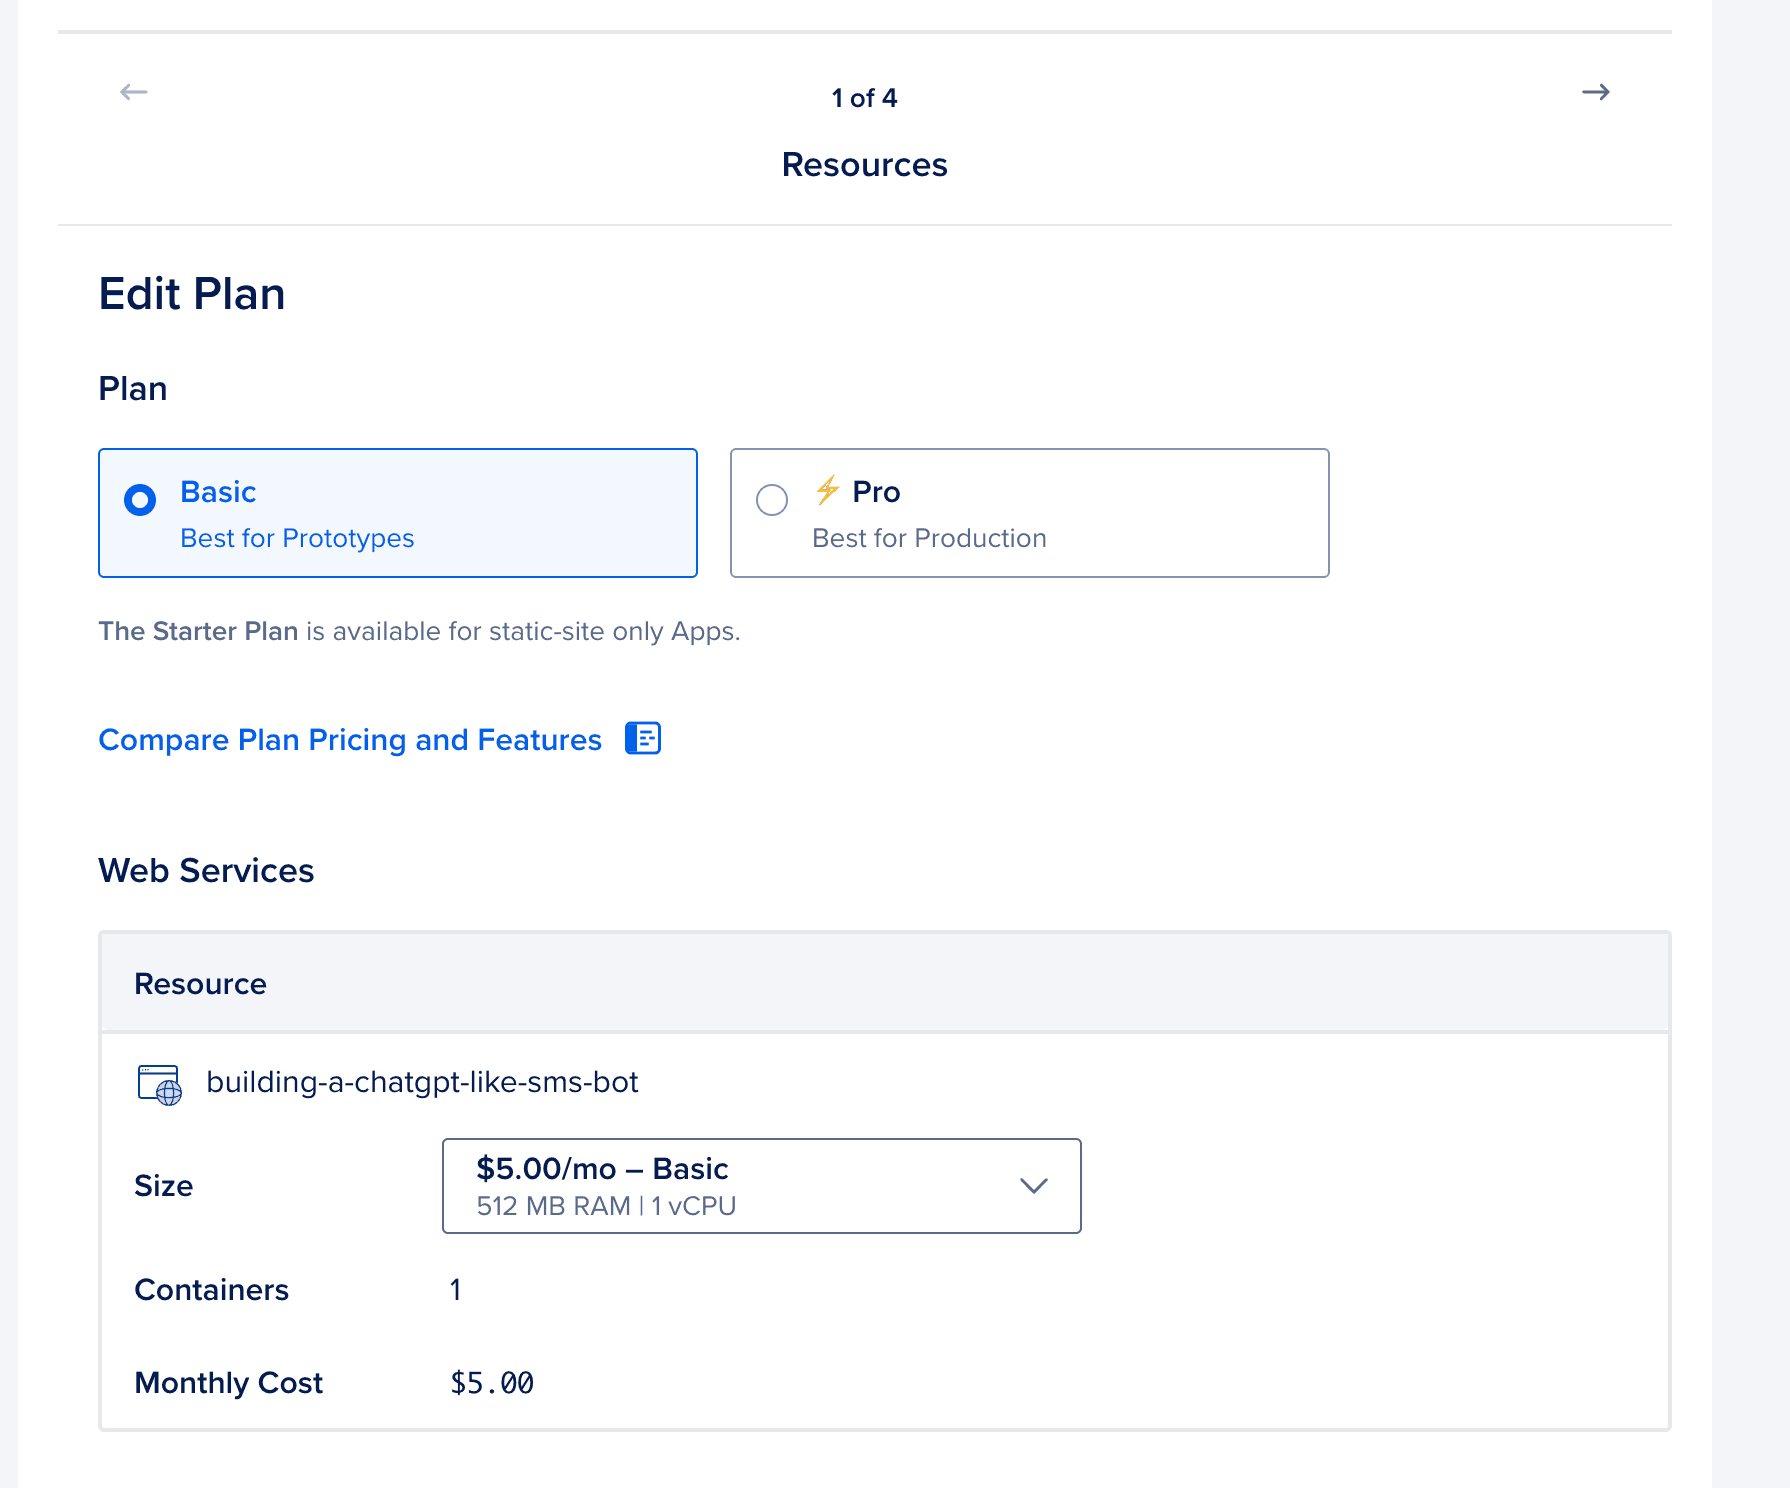
Task: Select the Pro plan radio button
Action: 772,499
